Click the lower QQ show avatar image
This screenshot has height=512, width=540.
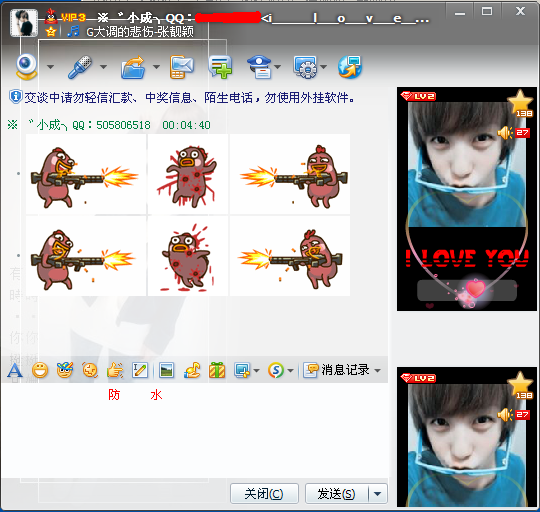(x=467, y=437)
